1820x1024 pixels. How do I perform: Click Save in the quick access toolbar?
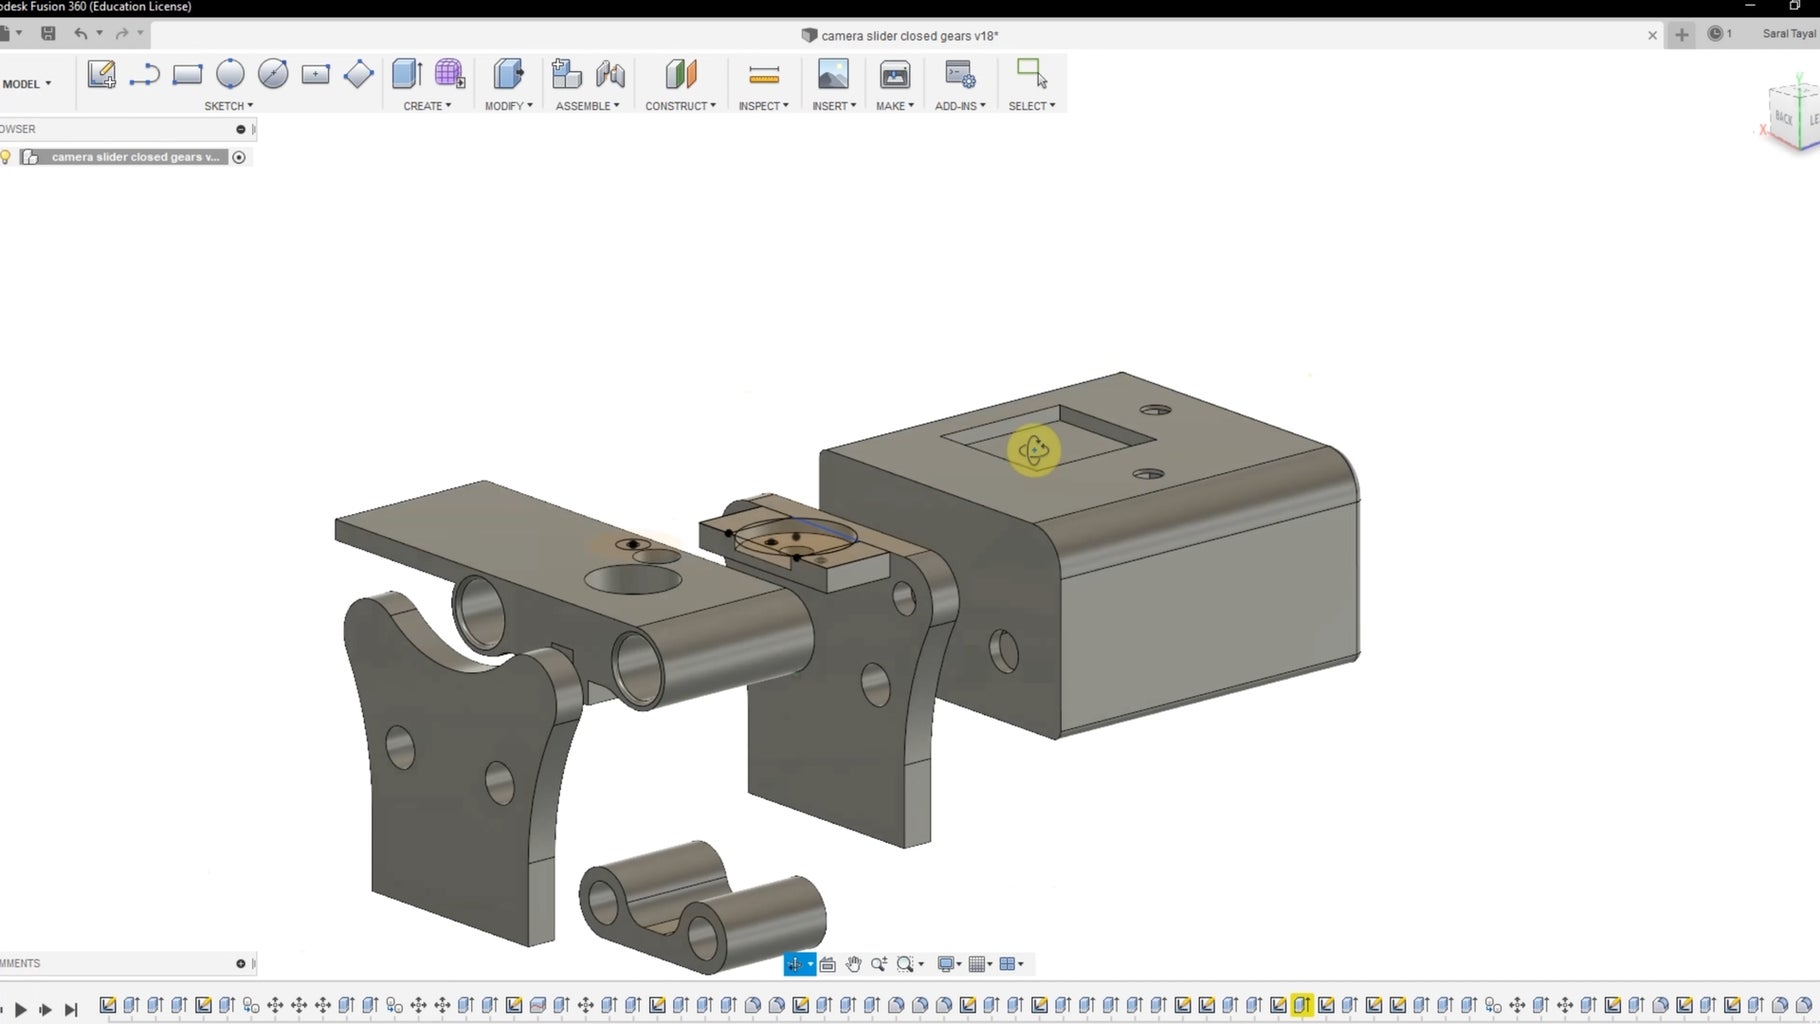coord(47,33)
